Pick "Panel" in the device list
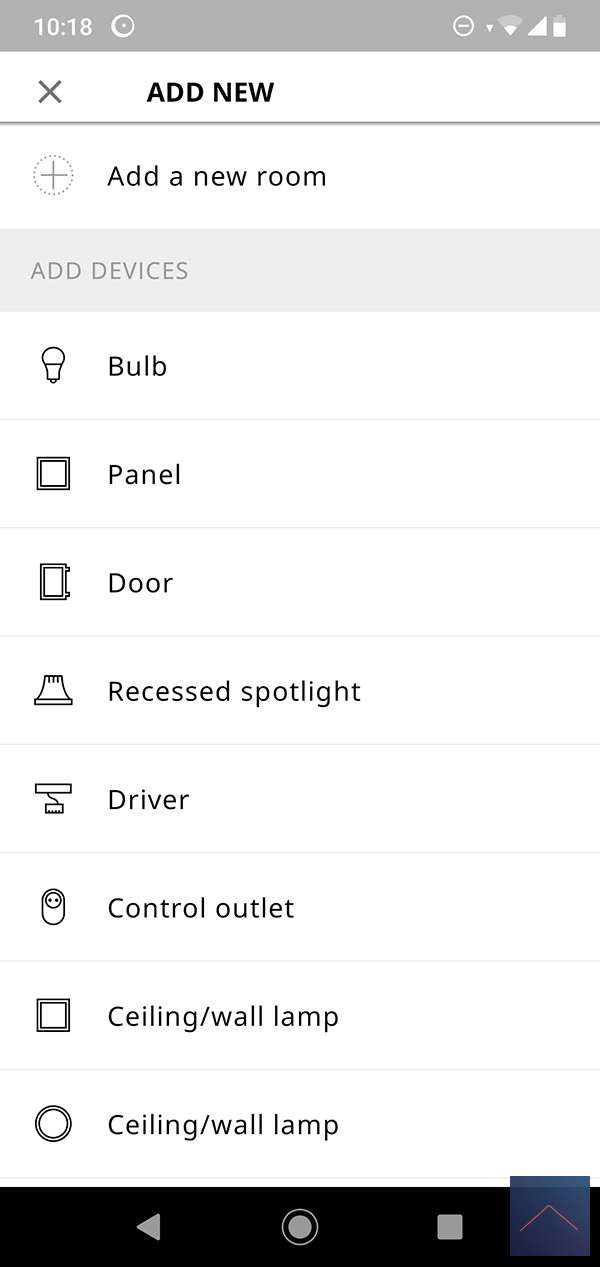The height and width of the screenshot is (1267, 600). [144, 474]
